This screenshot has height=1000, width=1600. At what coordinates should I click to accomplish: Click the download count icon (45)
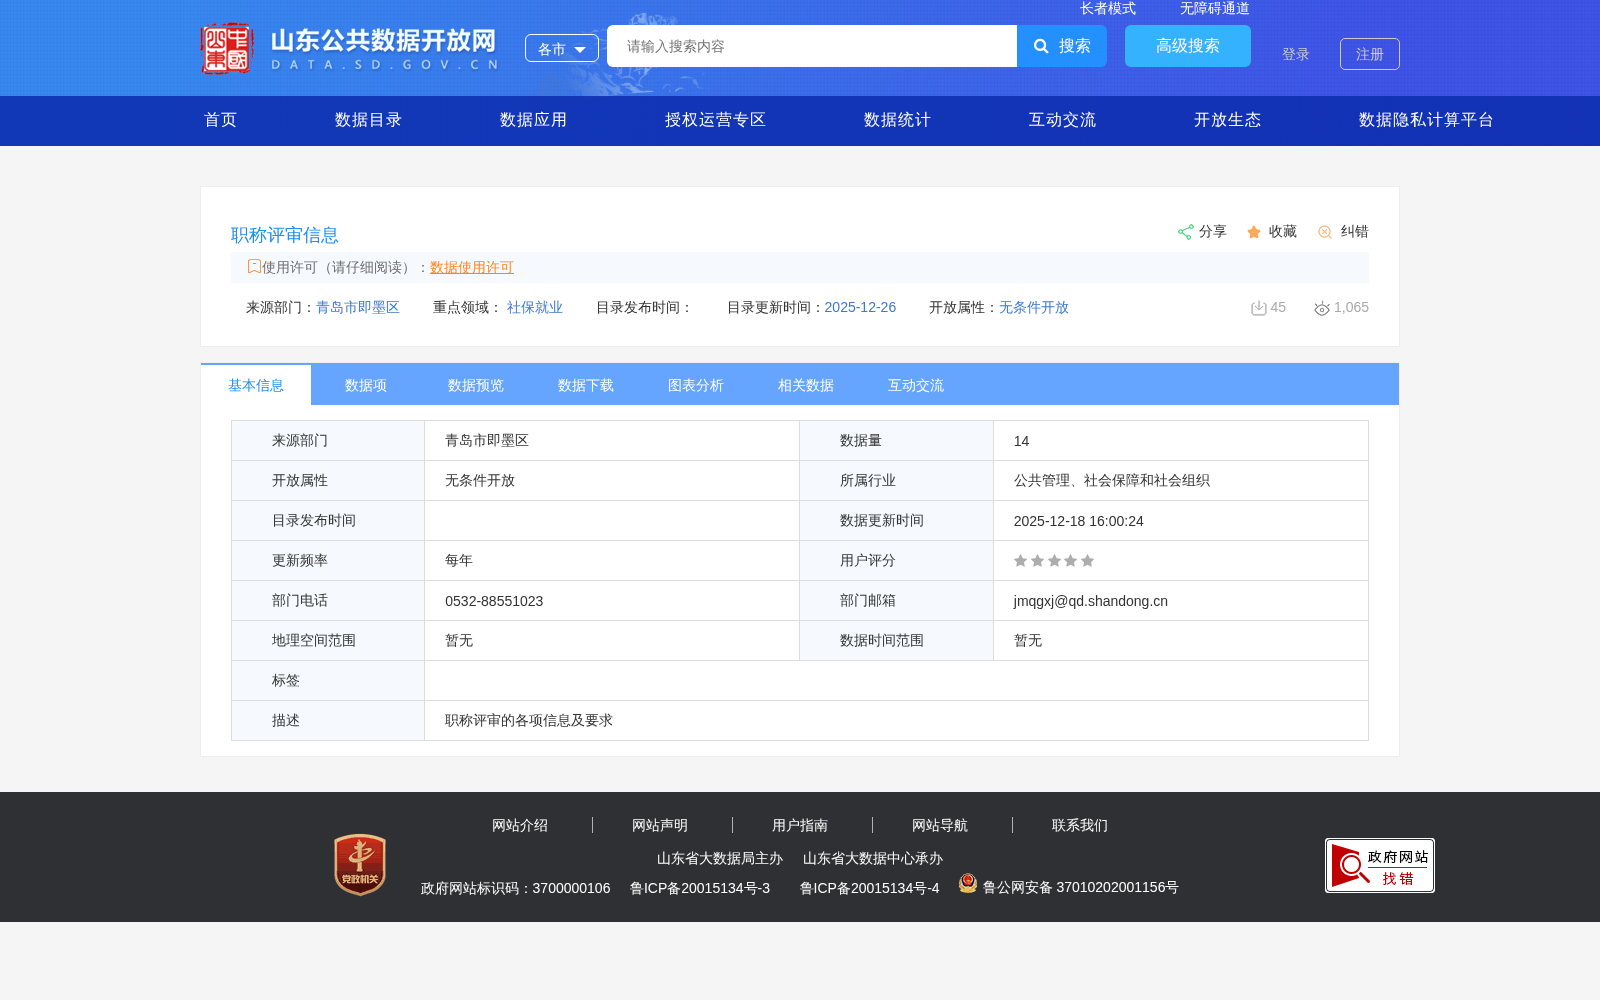tap(1259, 308)
